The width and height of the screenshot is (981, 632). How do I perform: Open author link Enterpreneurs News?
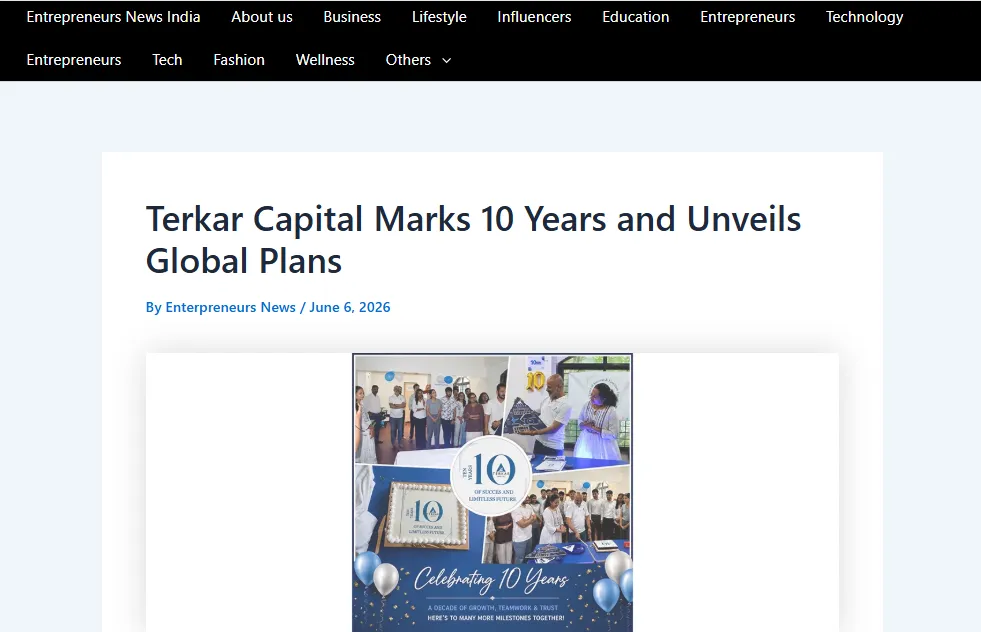pyautogui.click(x=230, y=307)
